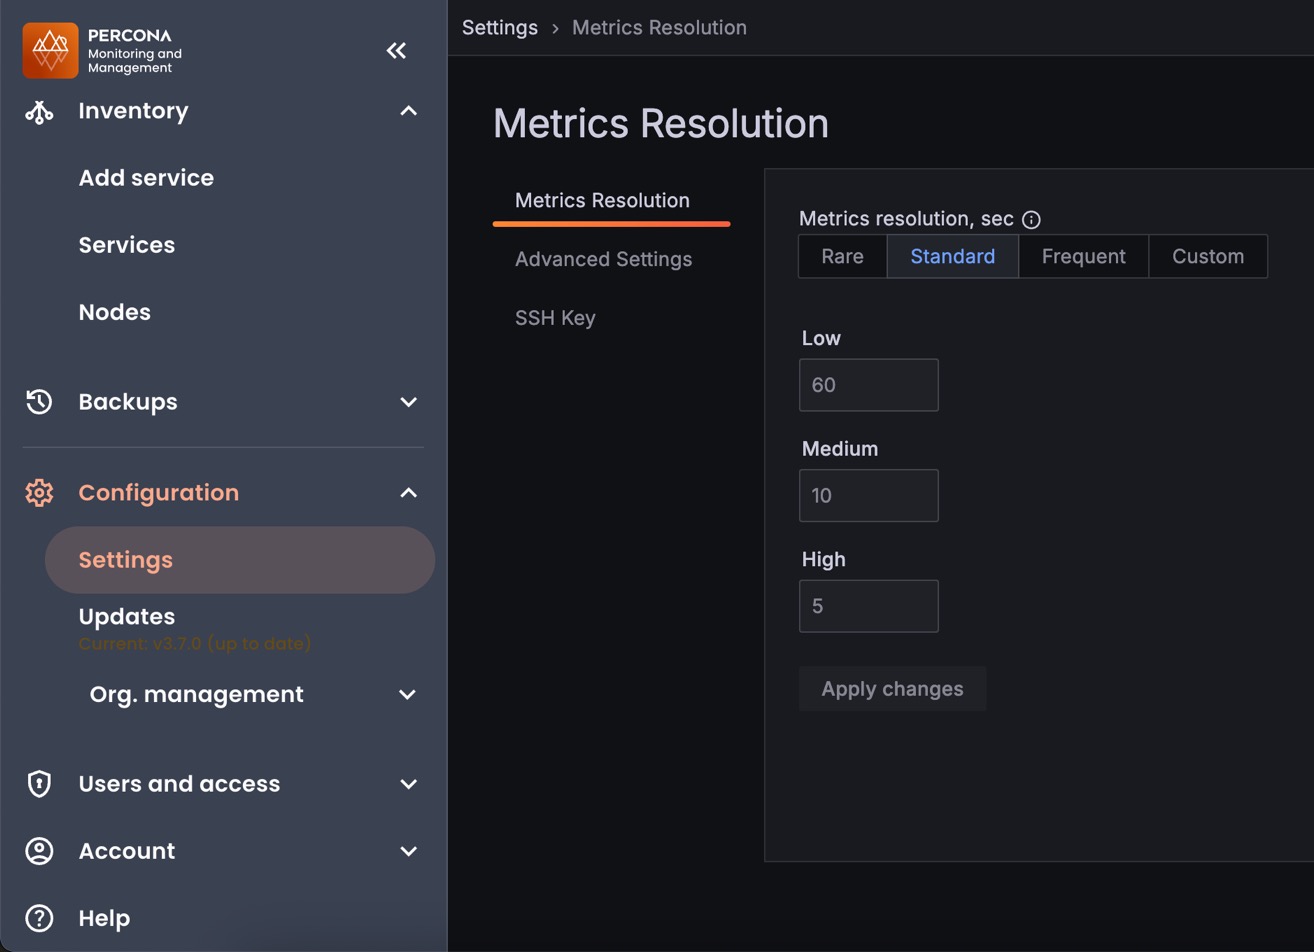Click the Percona logo icon
Screen dimensions: 1314x952
click(50, 50)
